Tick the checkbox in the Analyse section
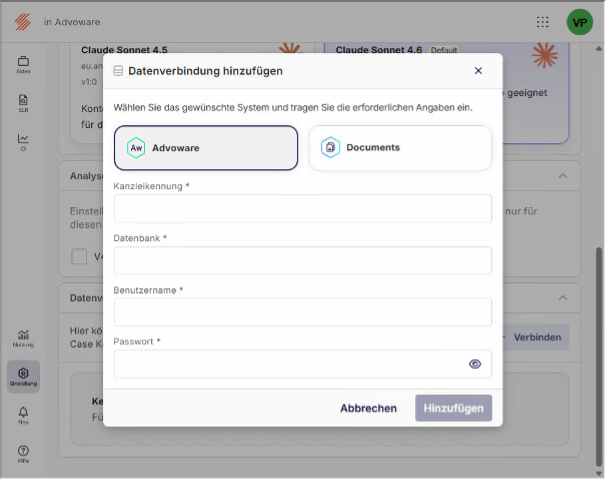This screenshot has height=480, width=606. [79, 257]
